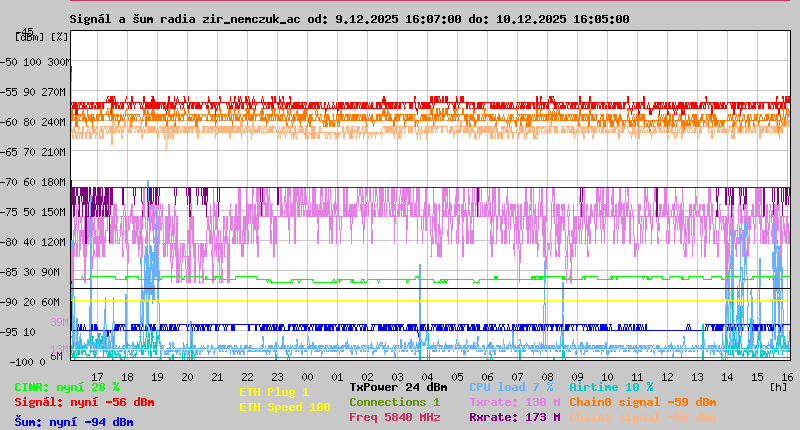Click the 'Šum: nyní -94 dBm' legend entry
The width and height of the screenshot is (800, 430).
[74, 422]
